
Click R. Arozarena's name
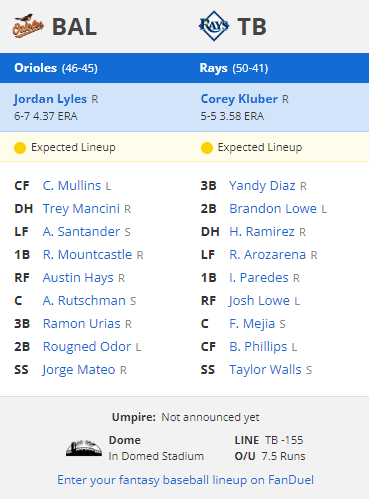click(x=267, y=255)
